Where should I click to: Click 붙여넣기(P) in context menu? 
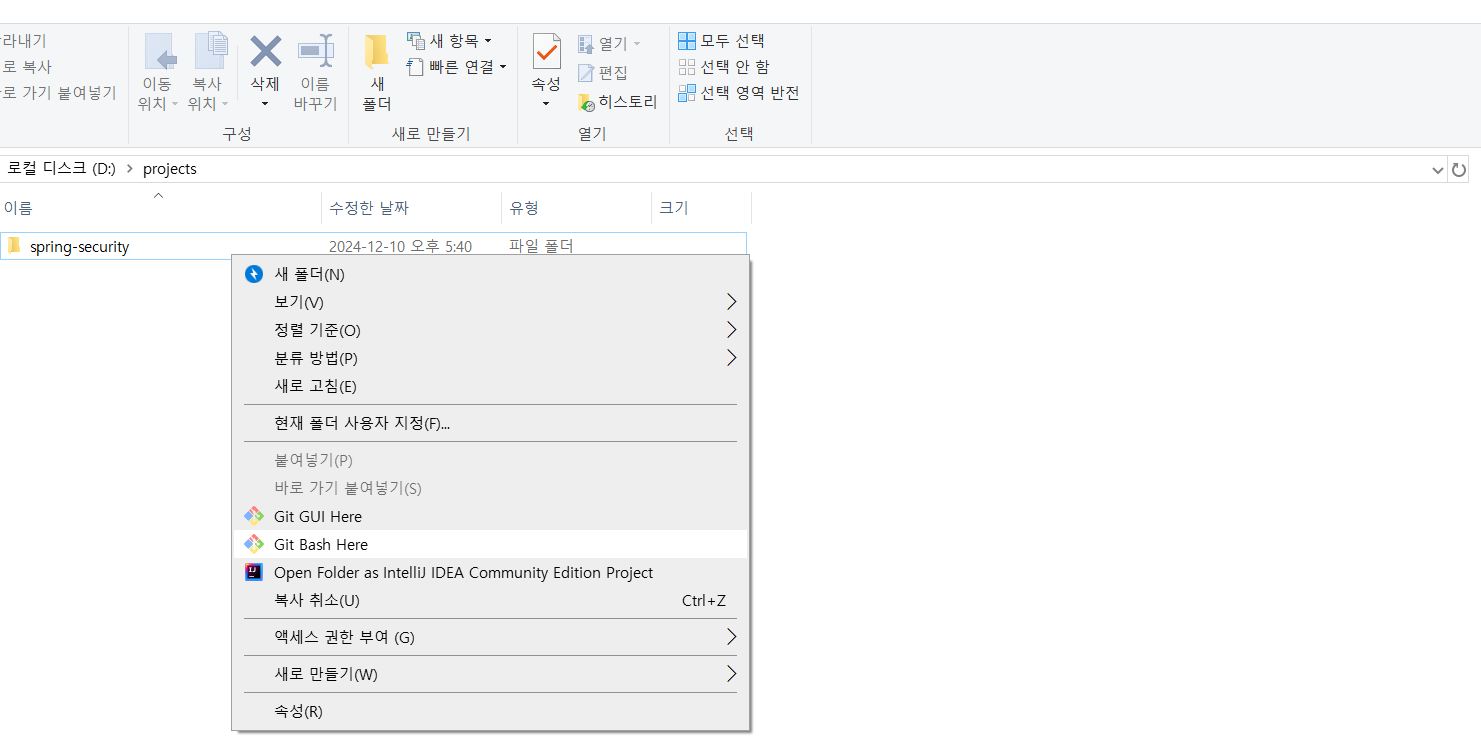pyautogui.click(x=490, y=460)
